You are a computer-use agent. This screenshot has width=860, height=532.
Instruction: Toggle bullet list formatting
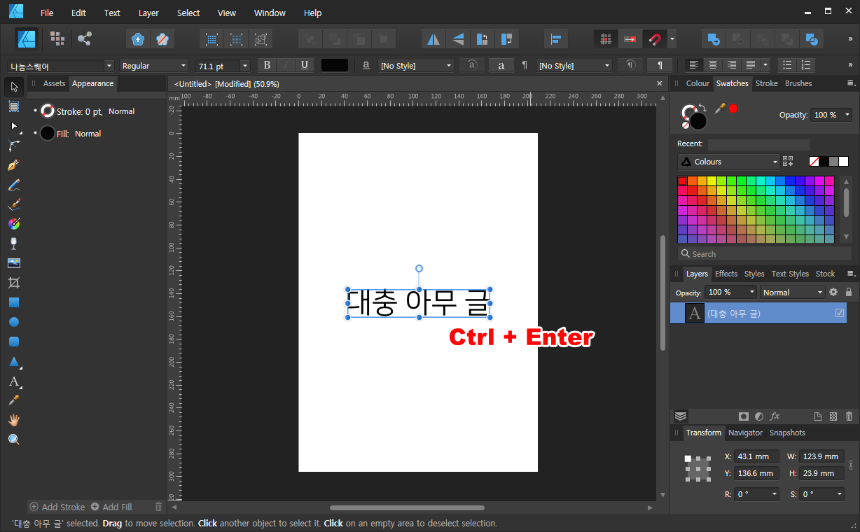(x=787, y=65)
